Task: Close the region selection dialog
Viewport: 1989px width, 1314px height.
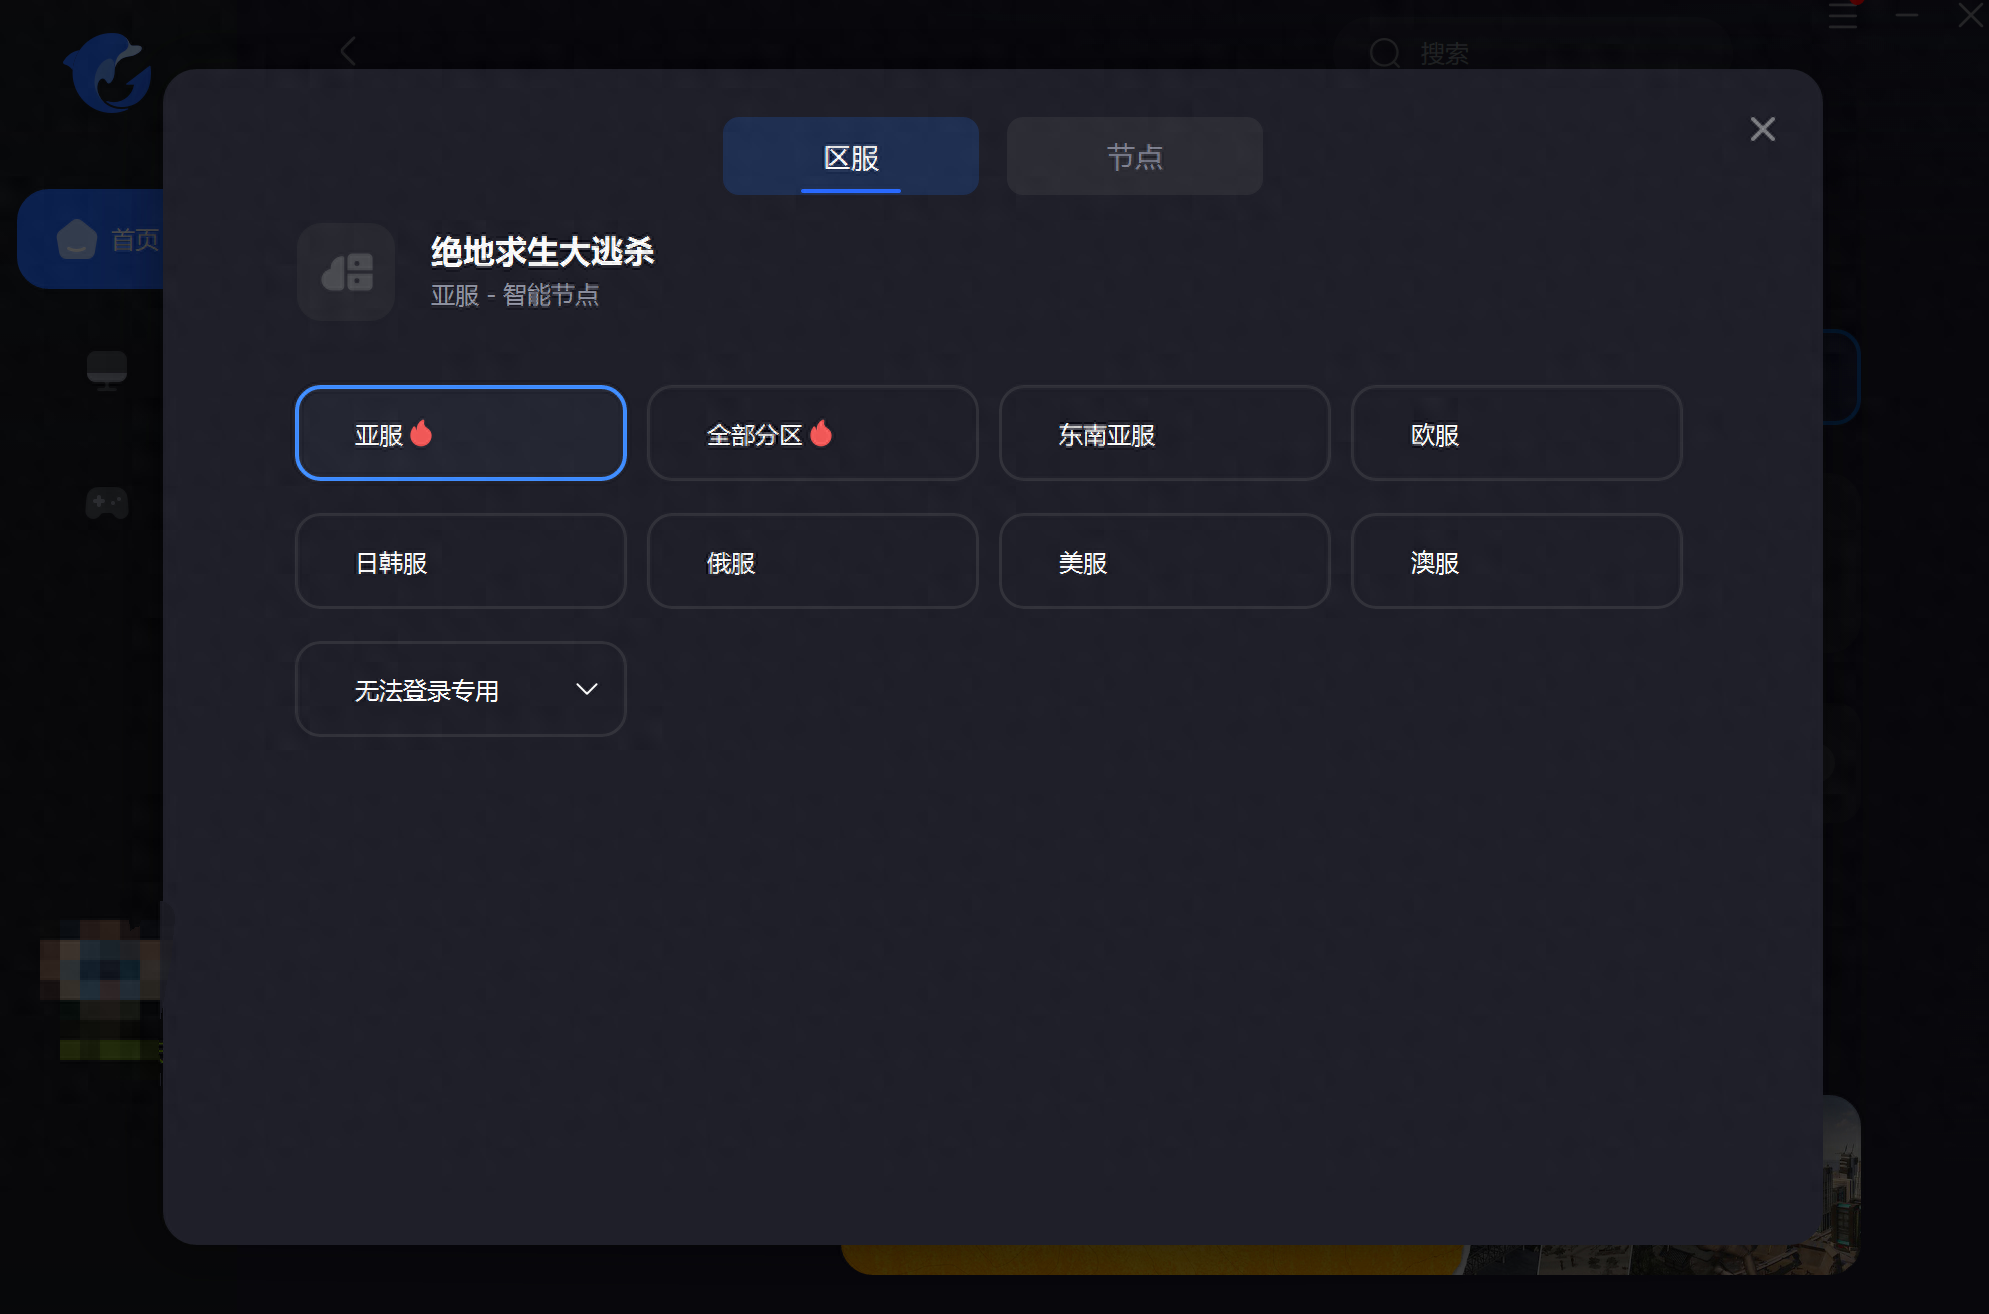Action: click(x=1762, y=129)
